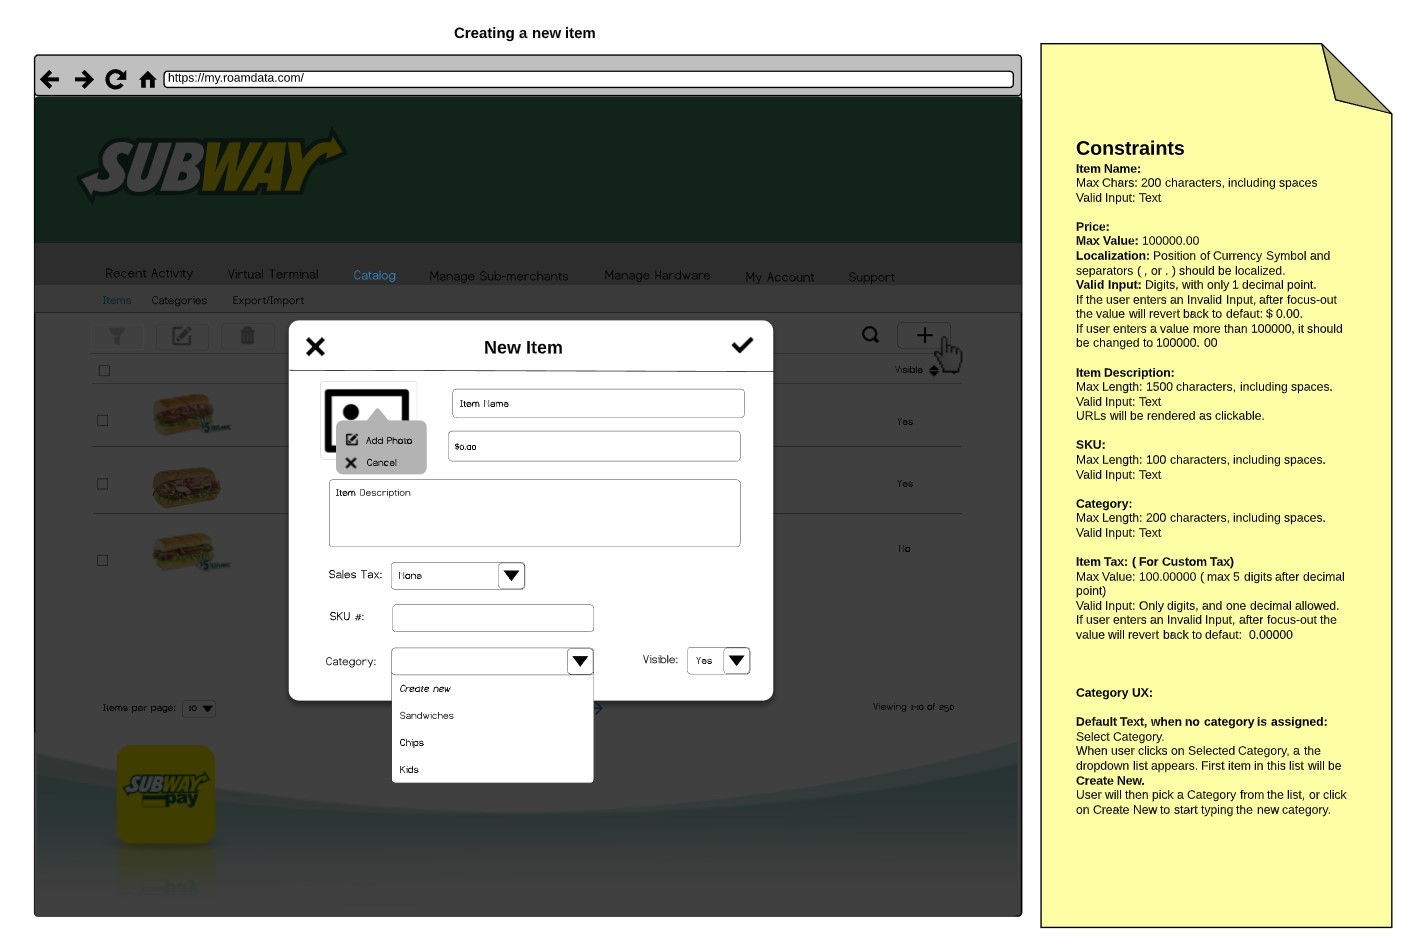1413x944 pixels.
Task: Open the Category dropdown arrow
Action: pos(580,661)
